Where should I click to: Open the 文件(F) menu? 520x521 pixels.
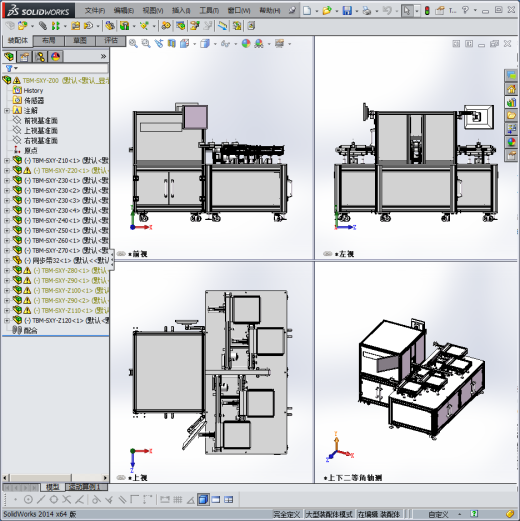tap(95, 11)
